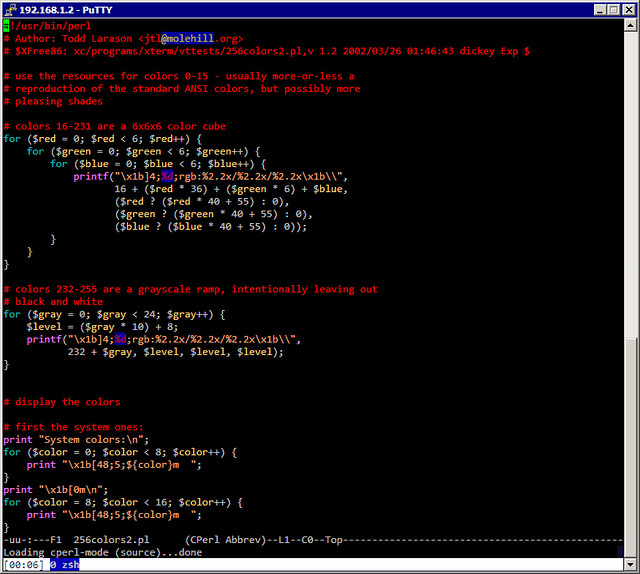Click the '($blue ? ($blue * 40' line

(x=211, y=227)
